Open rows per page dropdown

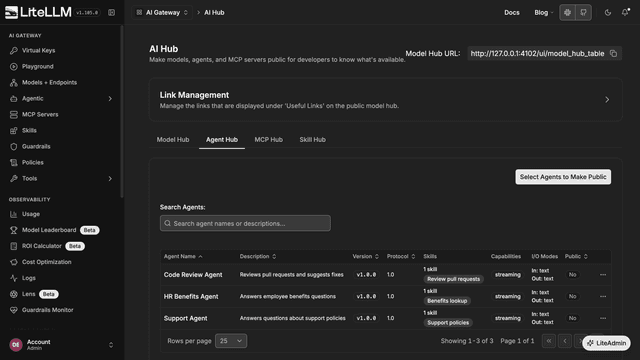tap(231, 341)
